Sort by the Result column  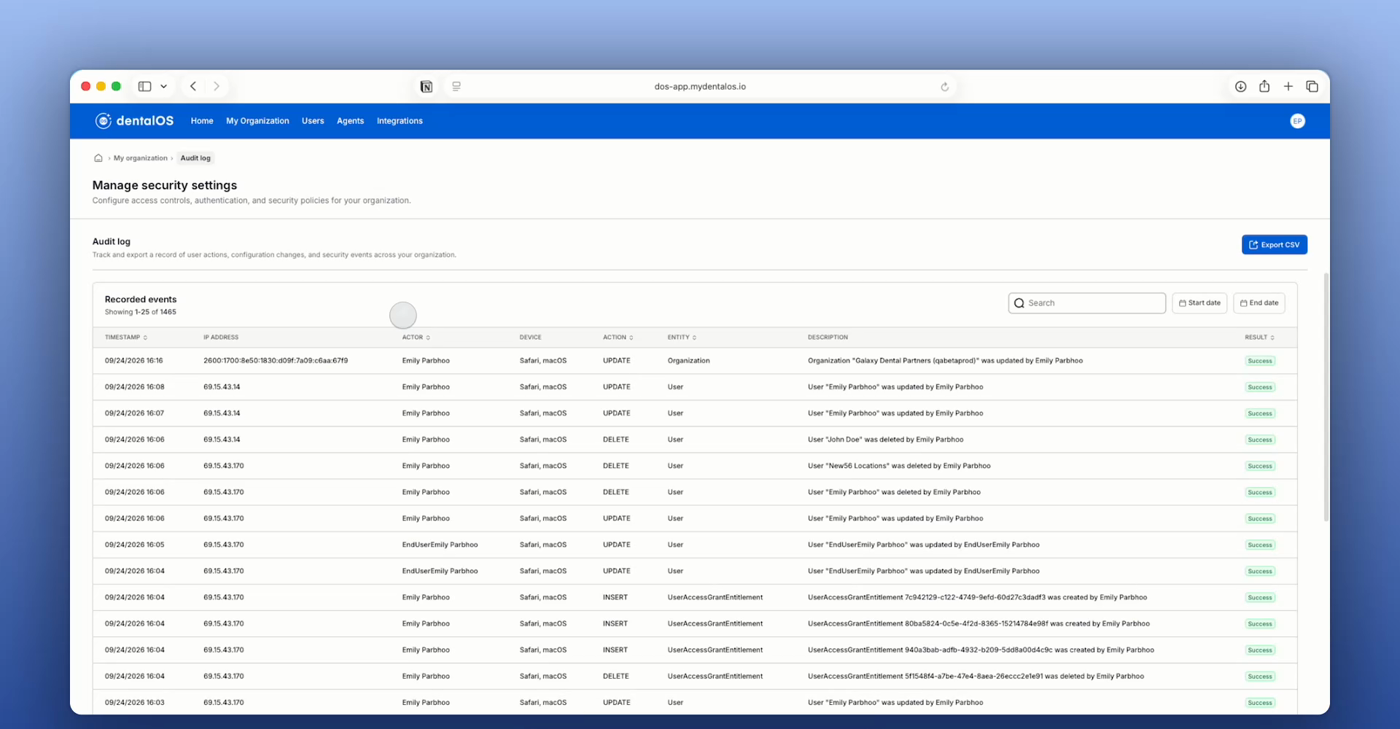(x=1259, y=338)
